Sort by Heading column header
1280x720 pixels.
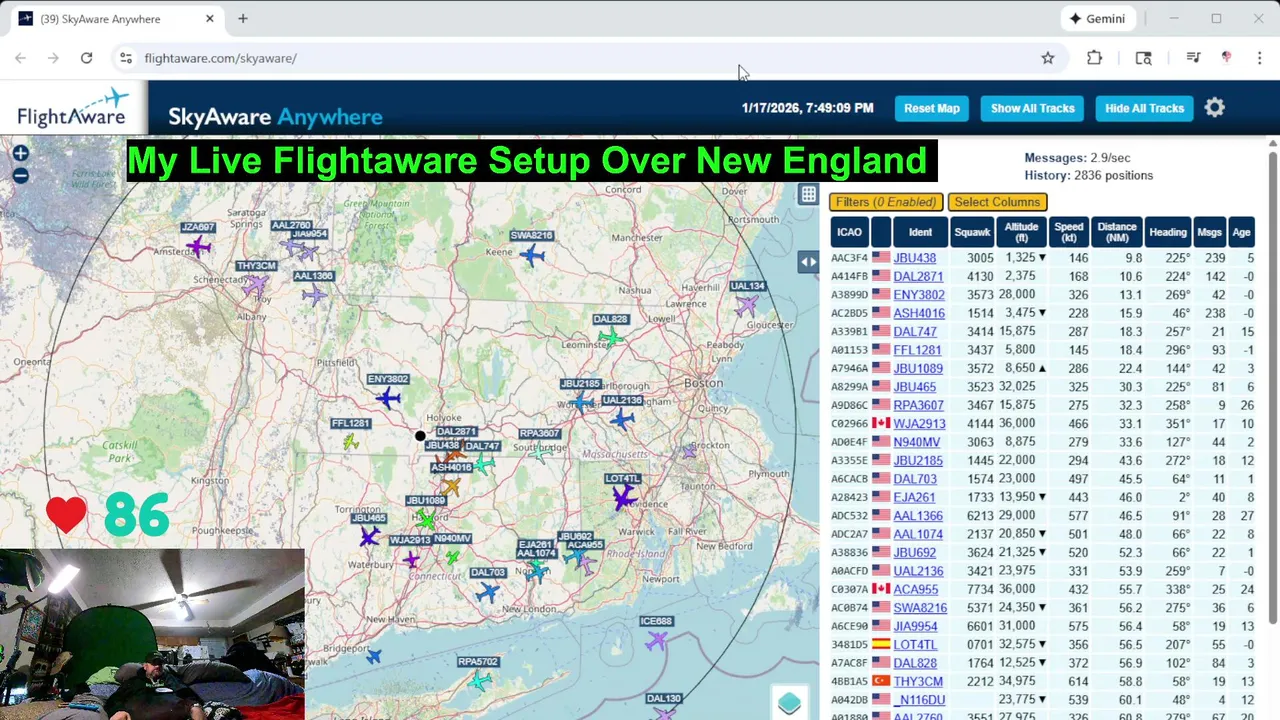(x=1167, y=232)
